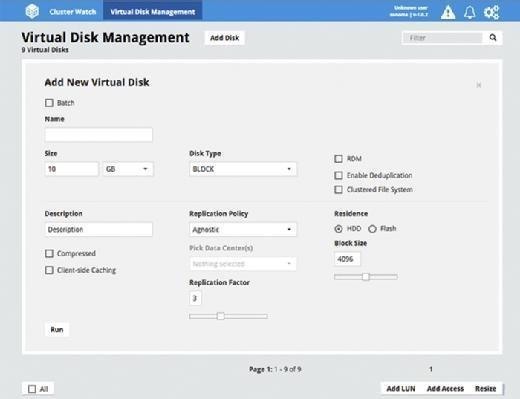The width and height of the screenshot is (520, 399).
Task: Click the cube logo icon in header
Action: [32, 11]
